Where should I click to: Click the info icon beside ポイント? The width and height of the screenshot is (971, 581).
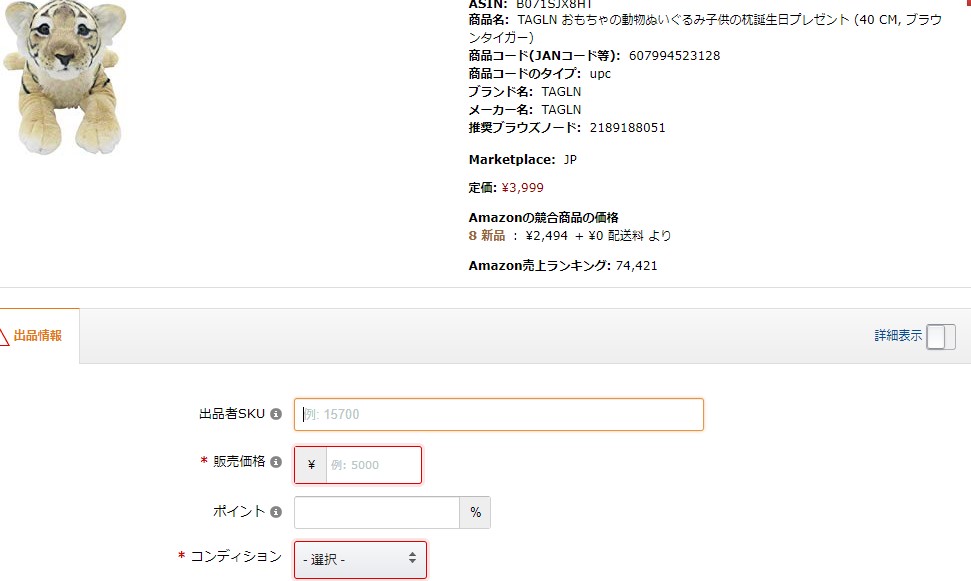276,512
